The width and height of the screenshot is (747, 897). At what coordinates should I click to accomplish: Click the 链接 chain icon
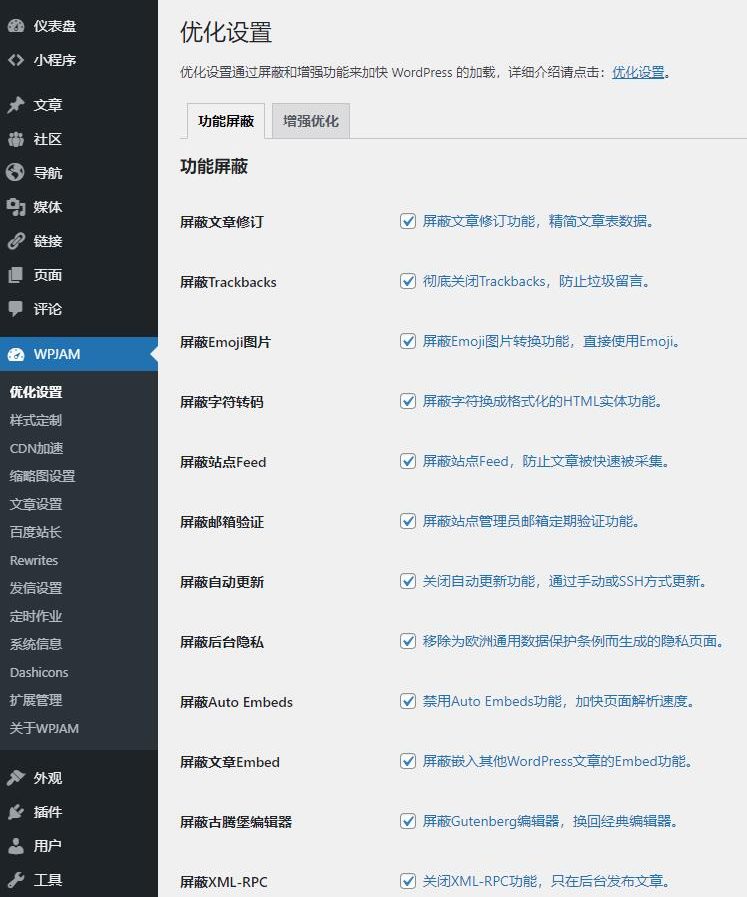click(16, 241)
